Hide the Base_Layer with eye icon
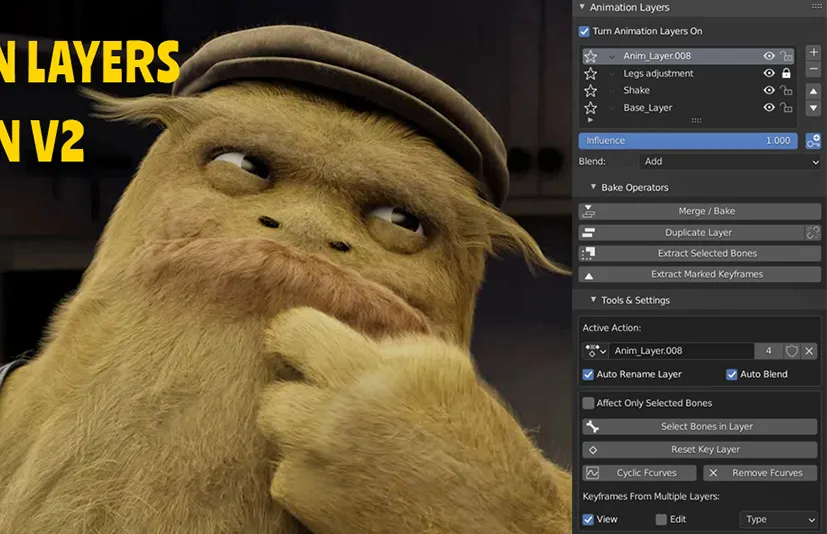Image resolution: width=827 pixels, height=534 pixels. [x=769, y=108]
